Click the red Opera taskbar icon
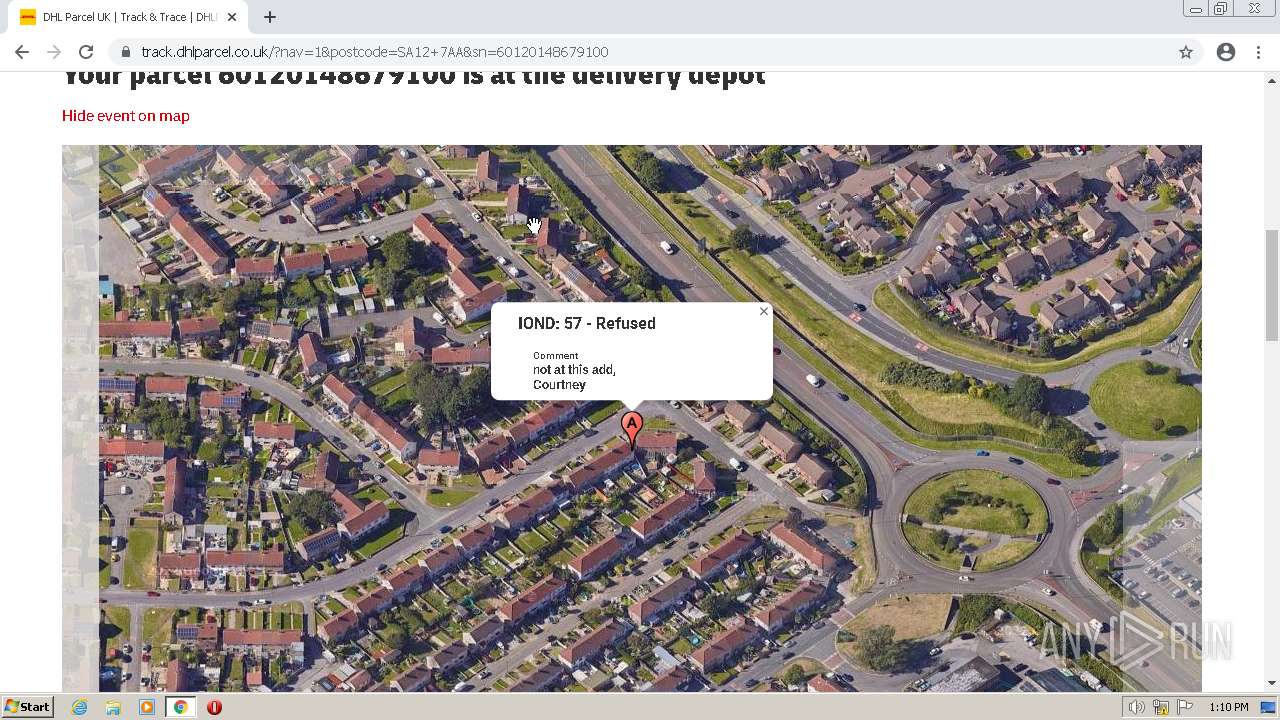 (x=214, y=707)
